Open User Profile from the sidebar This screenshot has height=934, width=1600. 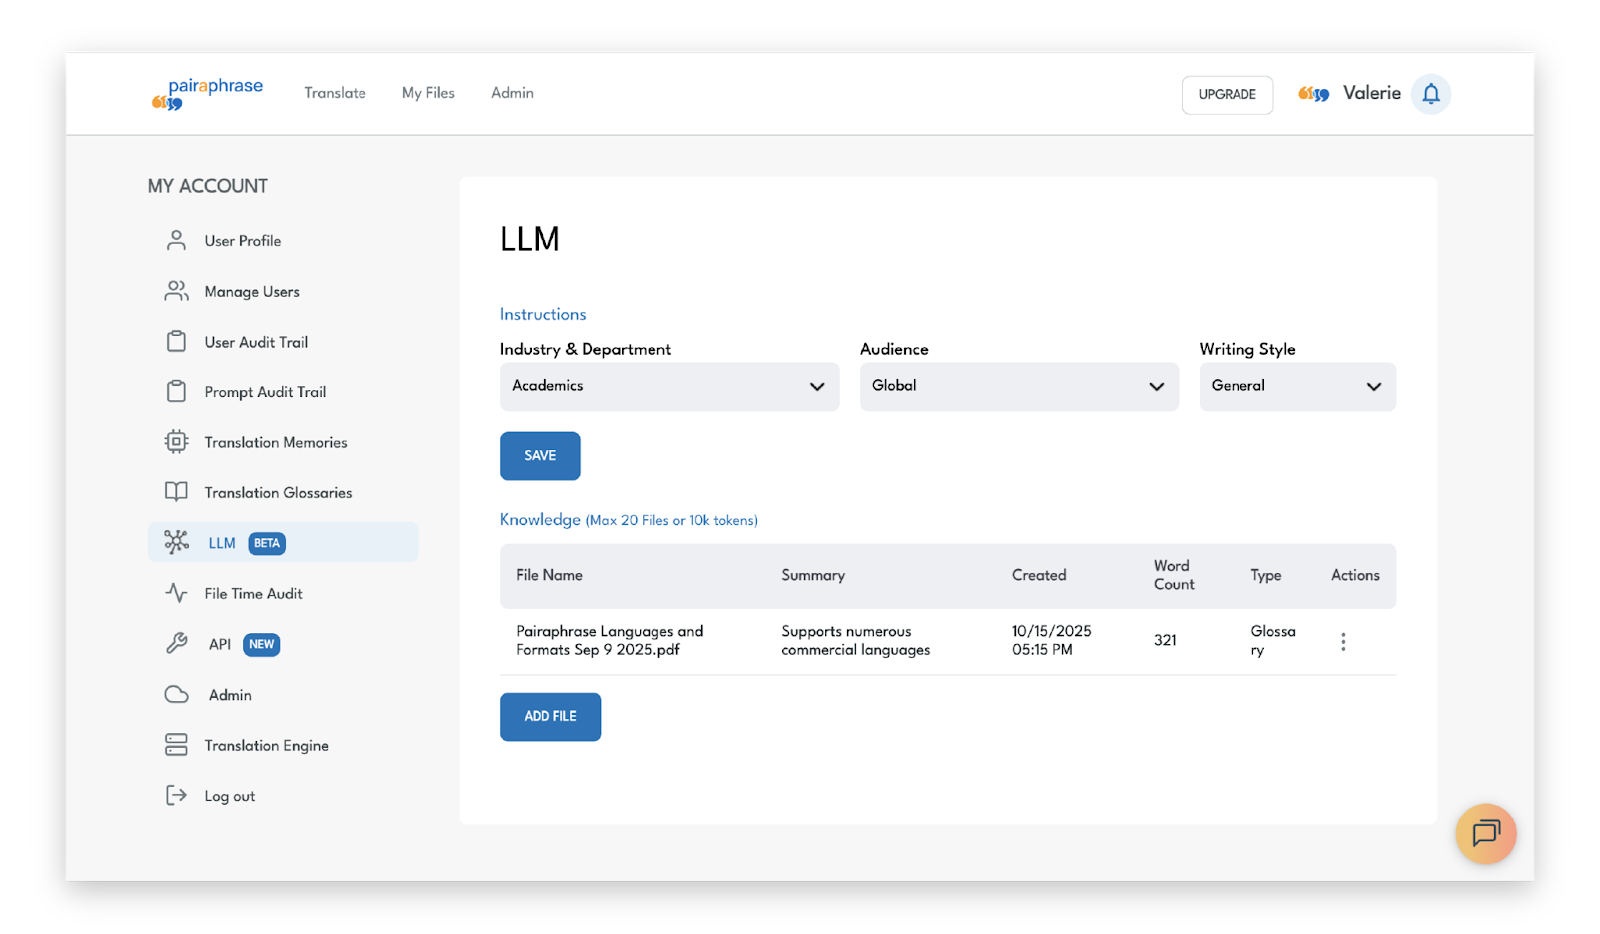242,241
